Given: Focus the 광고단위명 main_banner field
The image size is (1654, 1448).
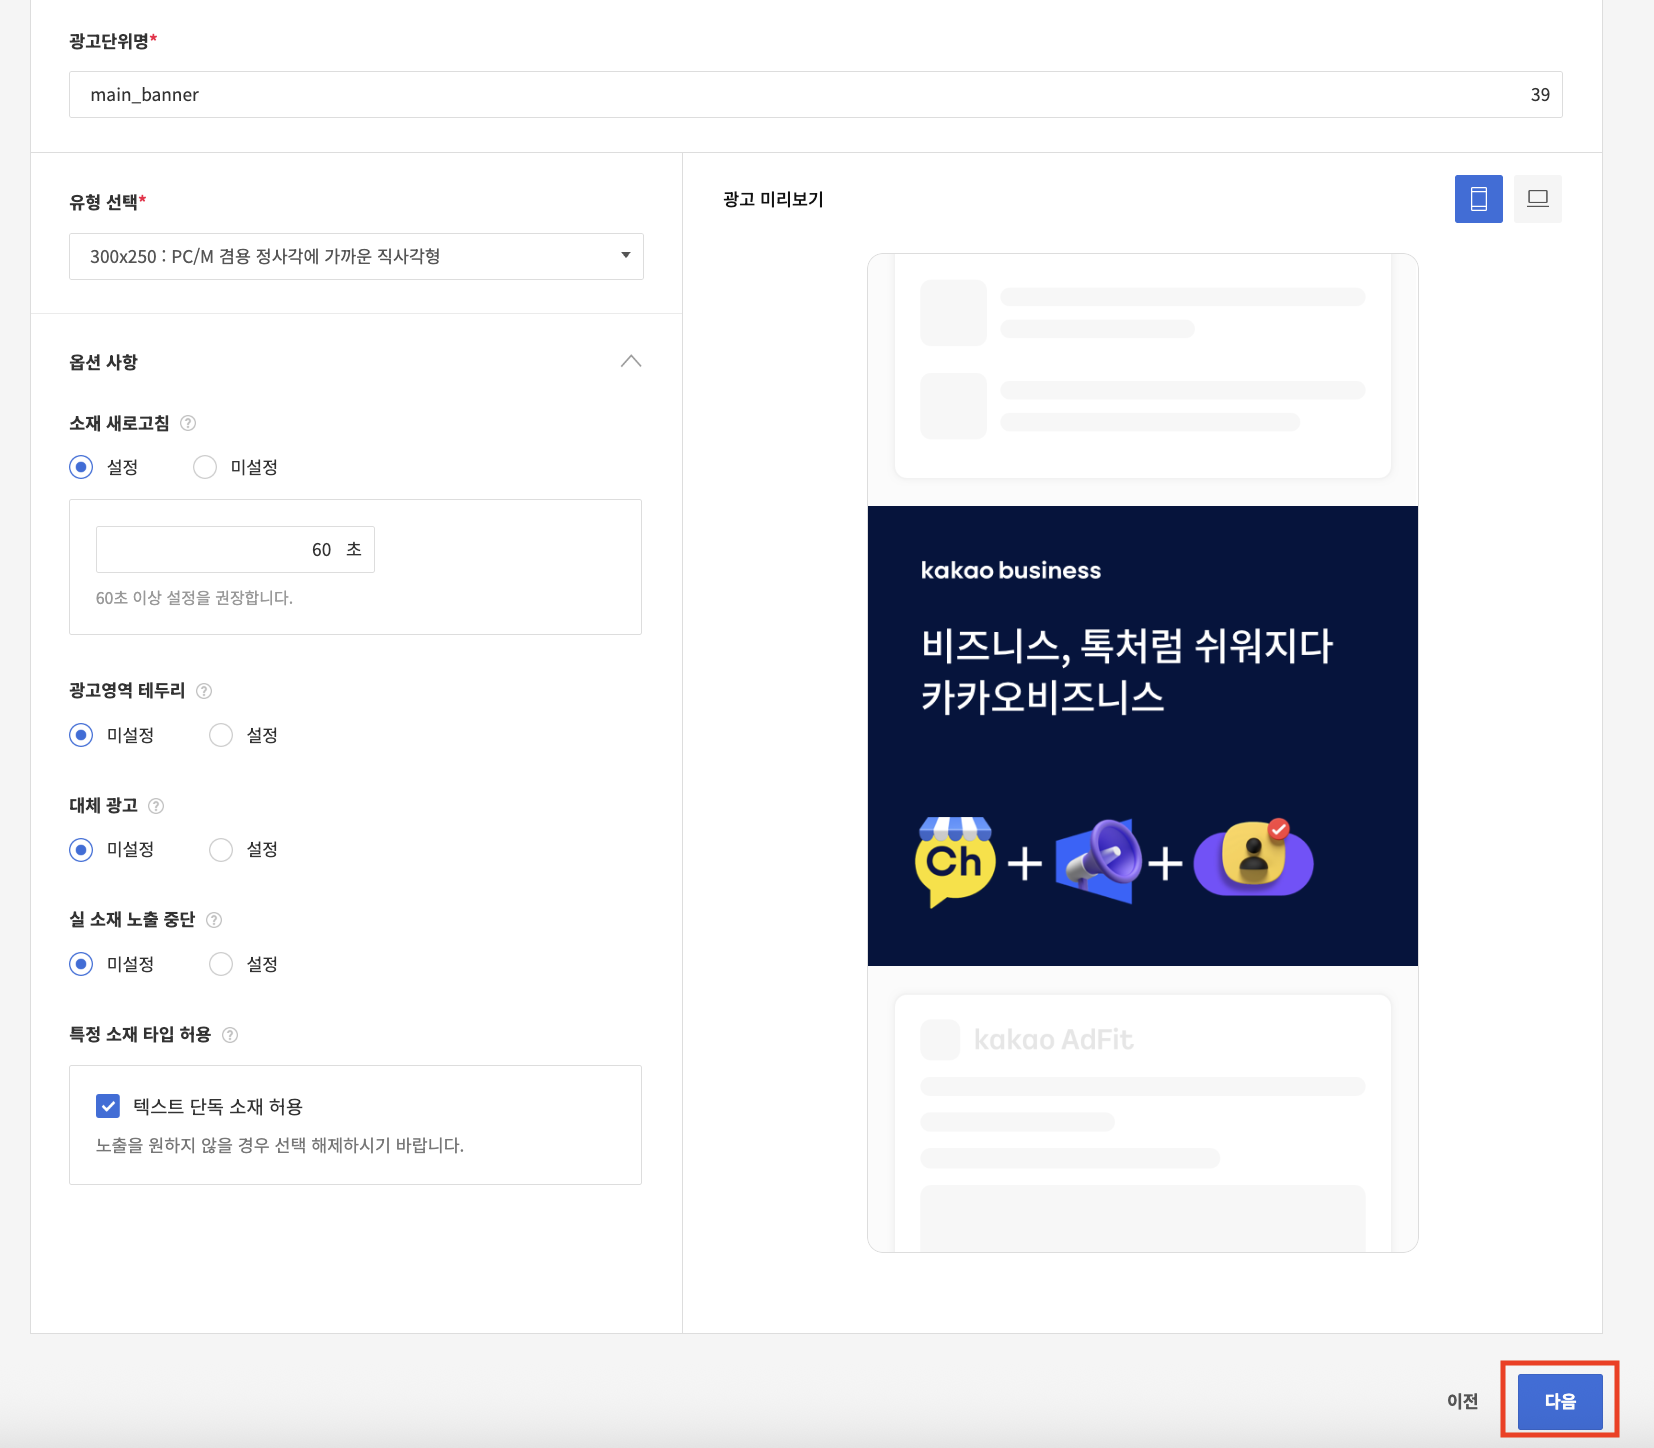Looking at the screenshot, I should 815,94.
